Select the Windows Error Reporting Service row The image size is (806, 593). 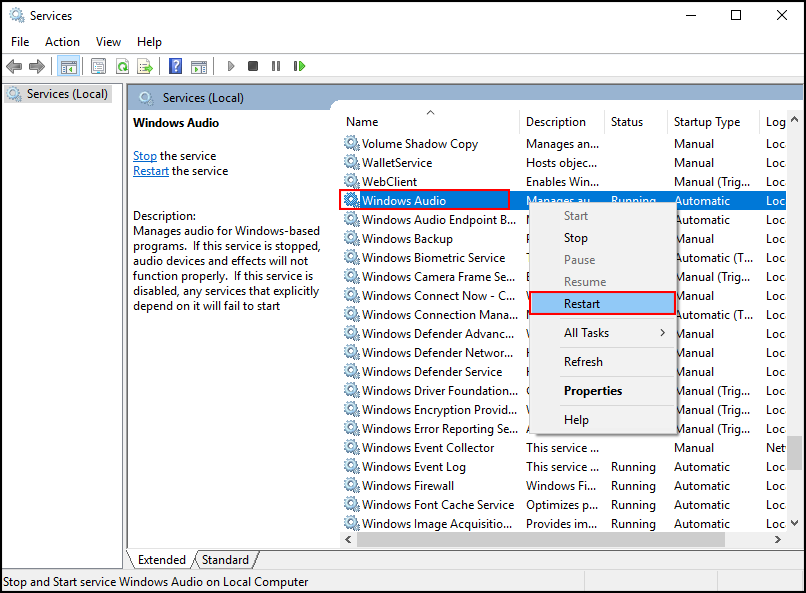(563, 429)
